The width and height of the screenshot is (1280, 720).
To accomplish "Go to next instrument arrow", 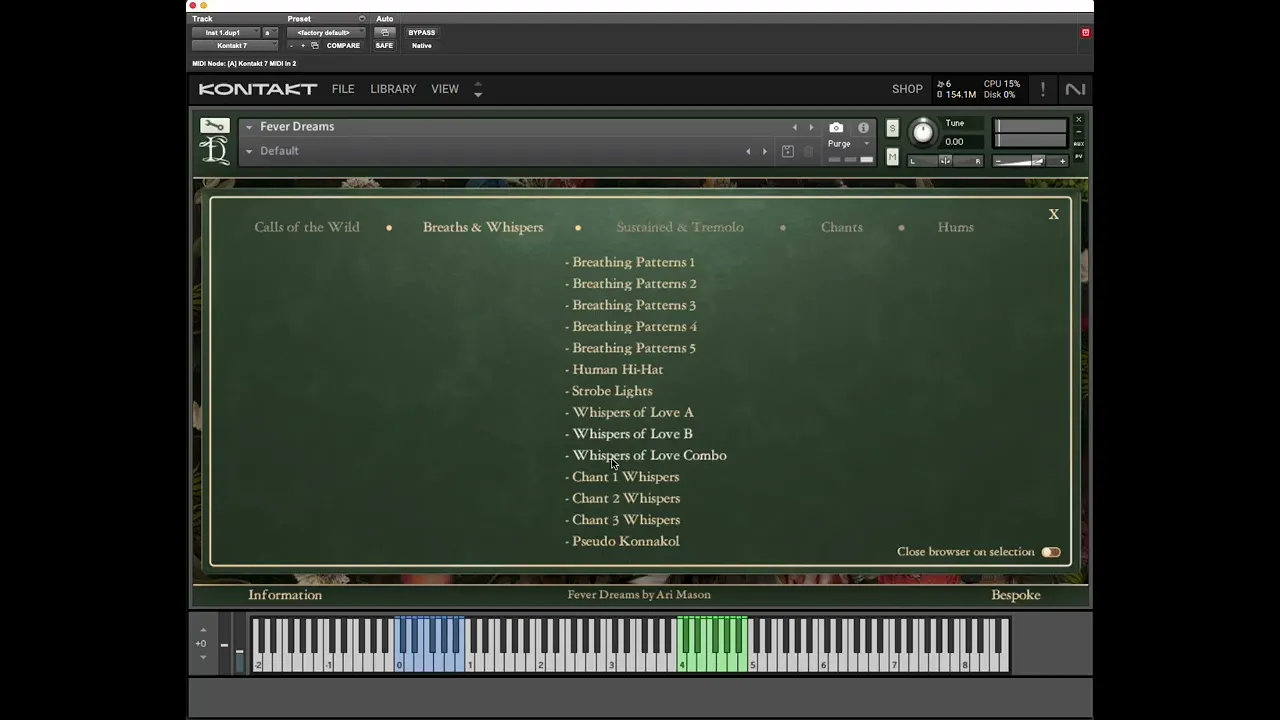I will pyautogui.click(x=811, y=127).
